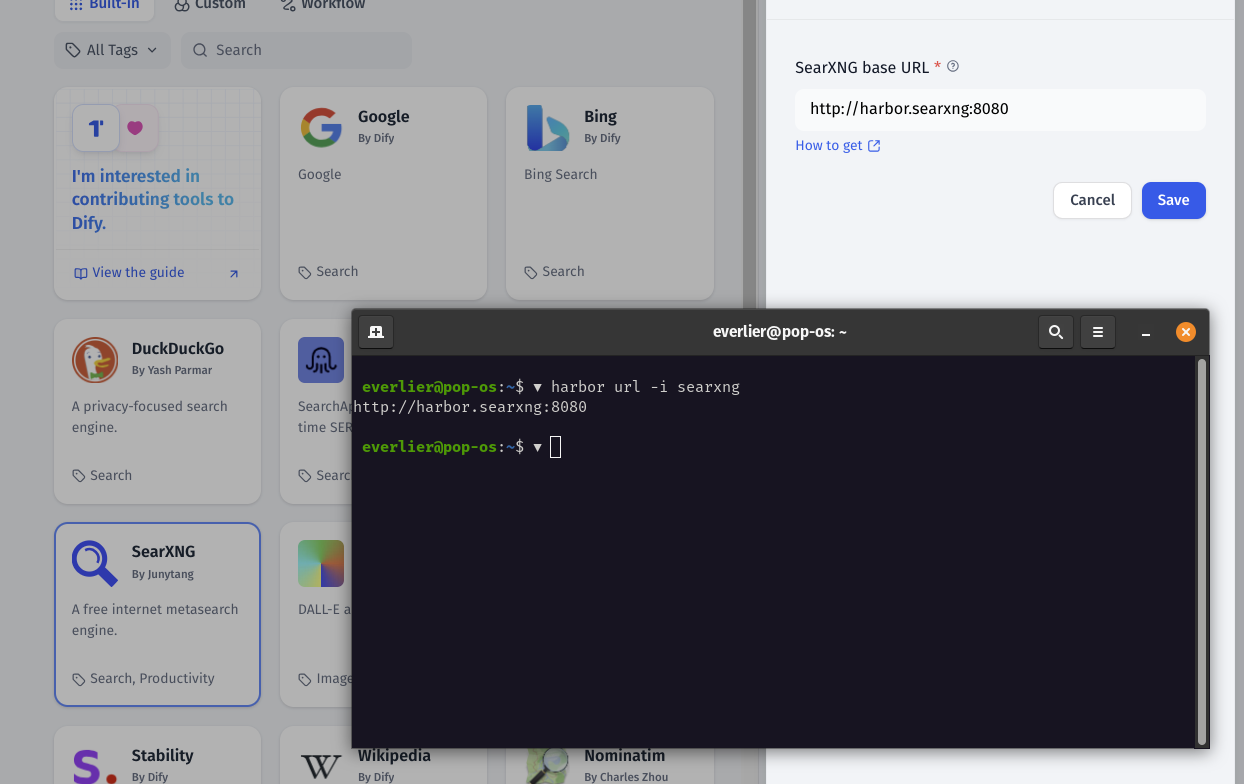Select the Nominatim card title

pyautogui.click(x=625, y=756)
